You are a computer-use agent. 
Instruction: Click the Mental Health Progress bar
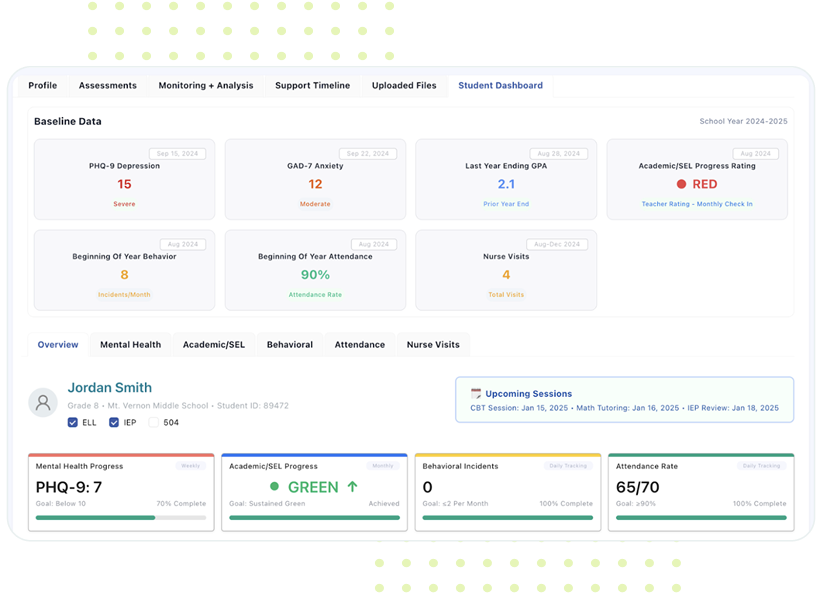pyautogui.click(x=120, y=518)
